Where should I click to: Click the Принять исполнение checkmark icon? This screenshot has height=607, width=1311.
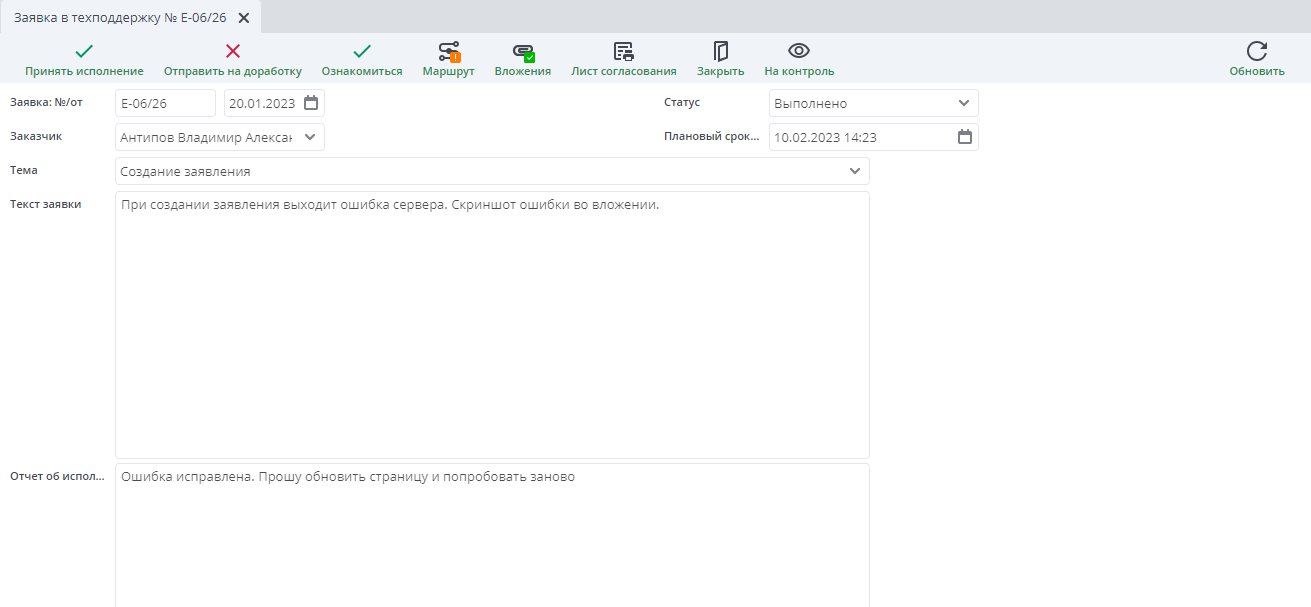tap(84, 51)
